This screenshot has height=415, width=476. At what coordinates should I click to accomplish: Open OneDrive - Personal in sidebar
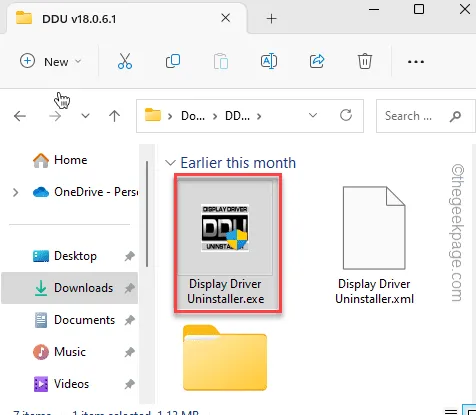pos(86,192)
